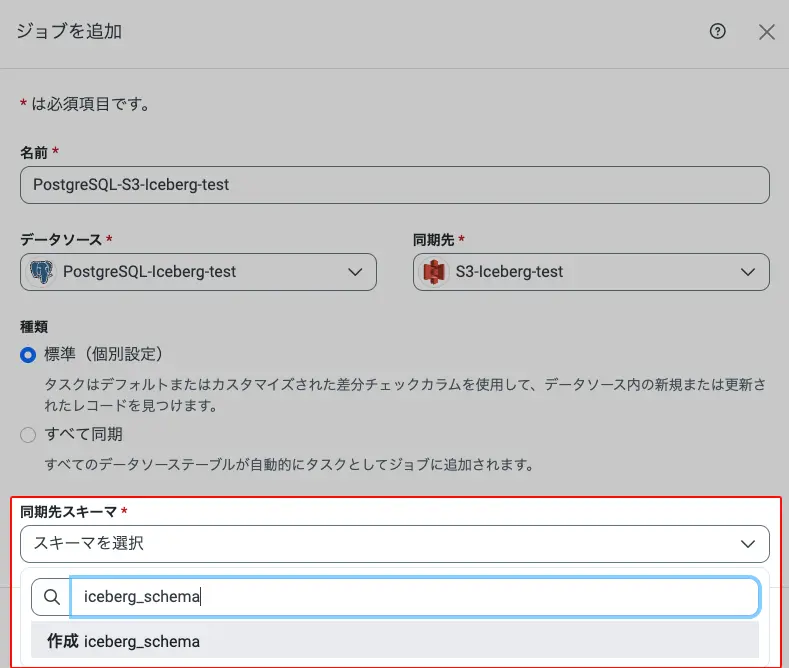
Task: Click the schema search input field
Action: (414, 597)
